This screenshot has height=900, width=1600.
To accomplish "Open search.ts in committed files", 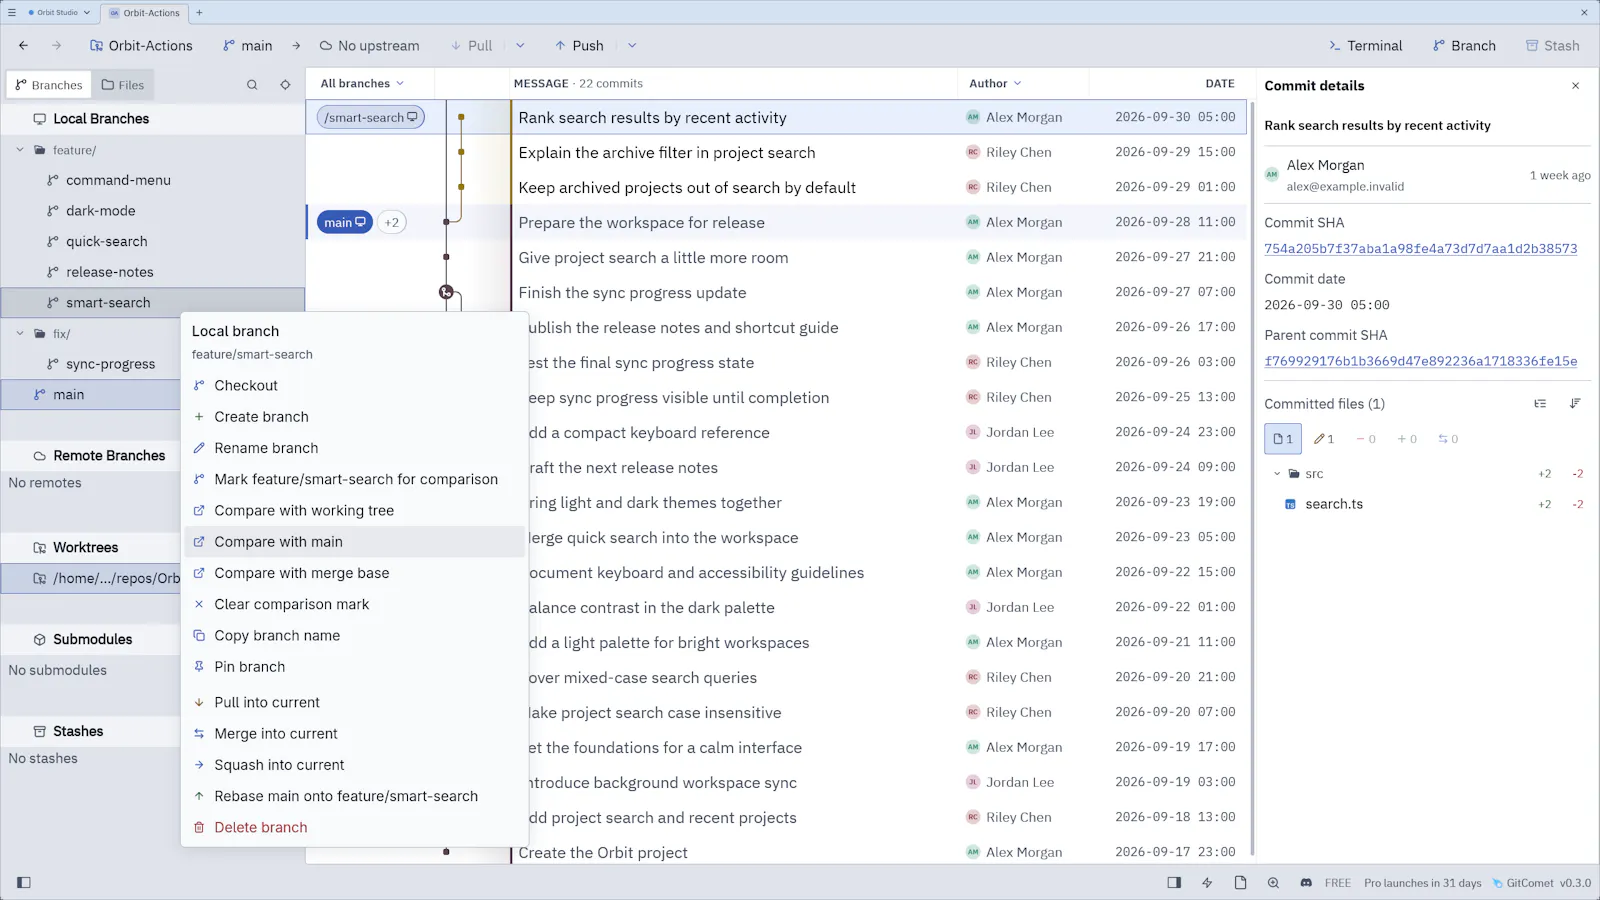I will pos(1334,504).
